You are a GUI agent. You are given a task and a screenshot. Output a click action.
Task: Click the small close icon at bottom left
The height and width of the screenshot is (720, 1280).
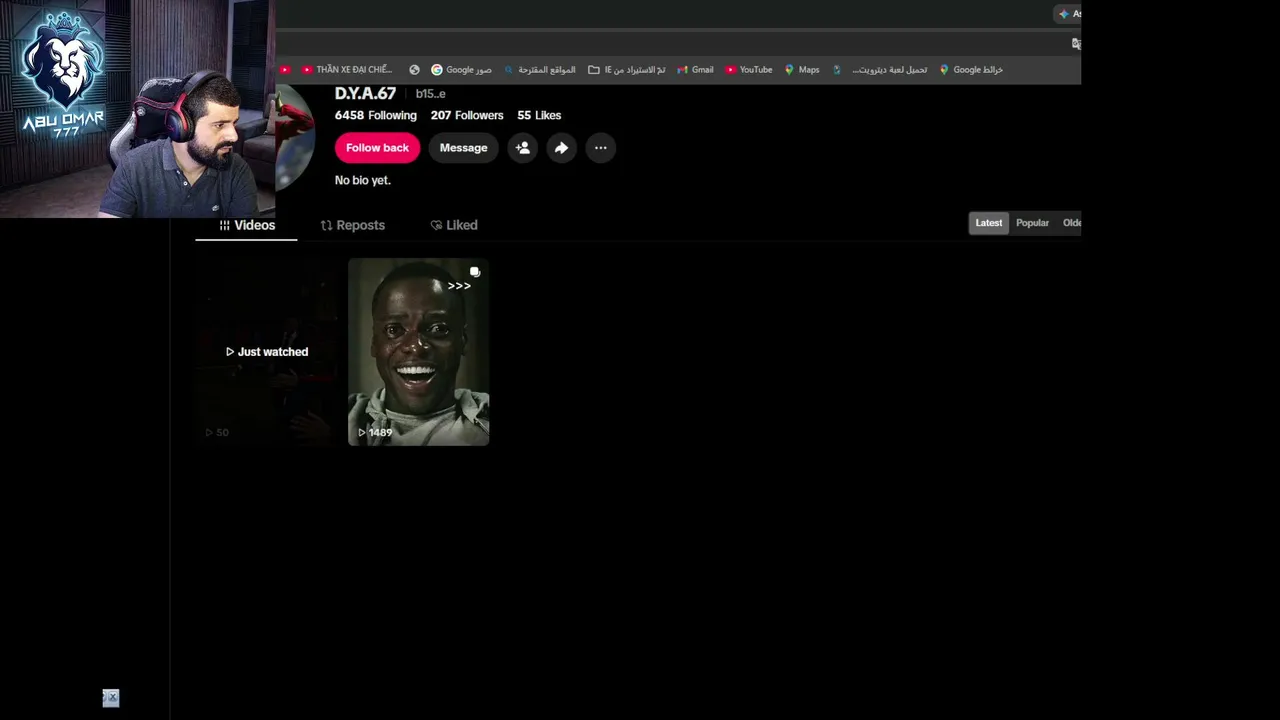click(x=110, y=698)
